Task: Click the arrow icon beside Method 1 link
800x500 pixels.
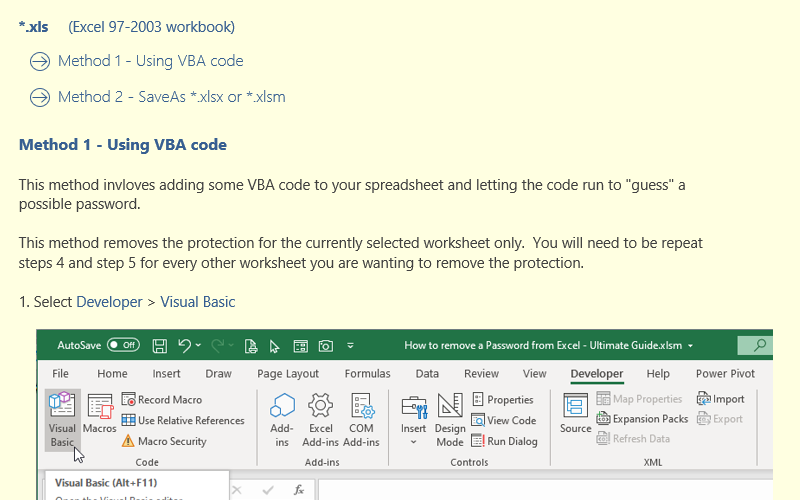Action: (40, 62)
